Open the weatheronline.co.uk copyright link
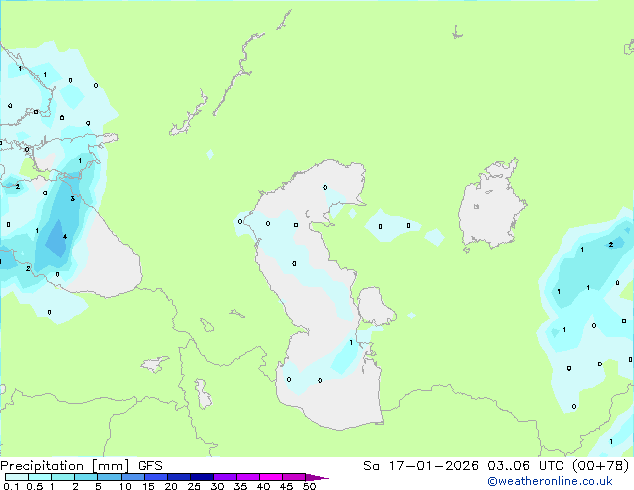 (550, 481)
